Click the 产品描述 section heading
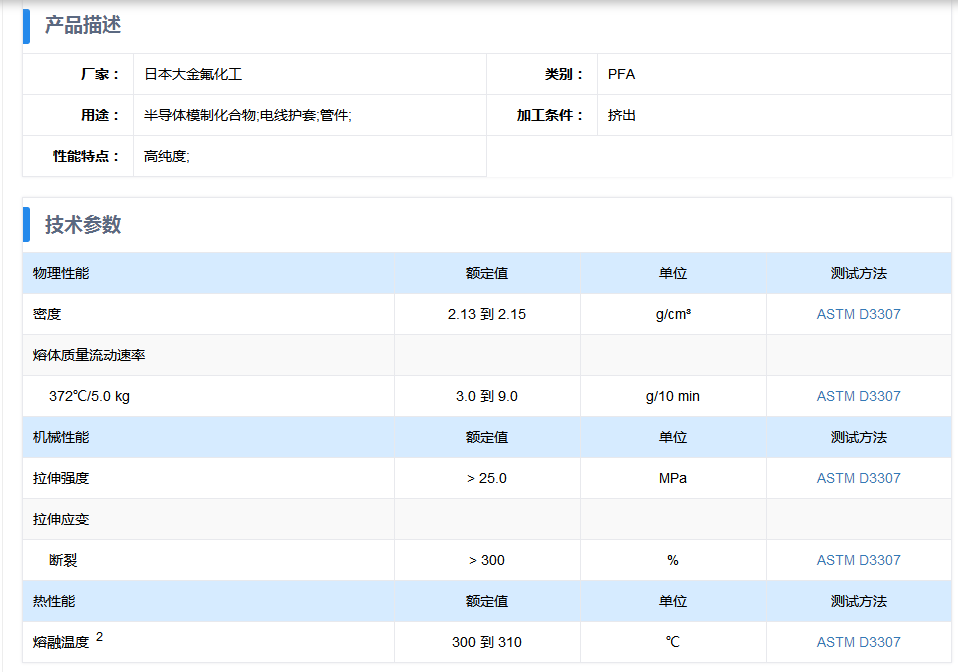This screenshot has width=958, height=672. (x=82, y=25)
